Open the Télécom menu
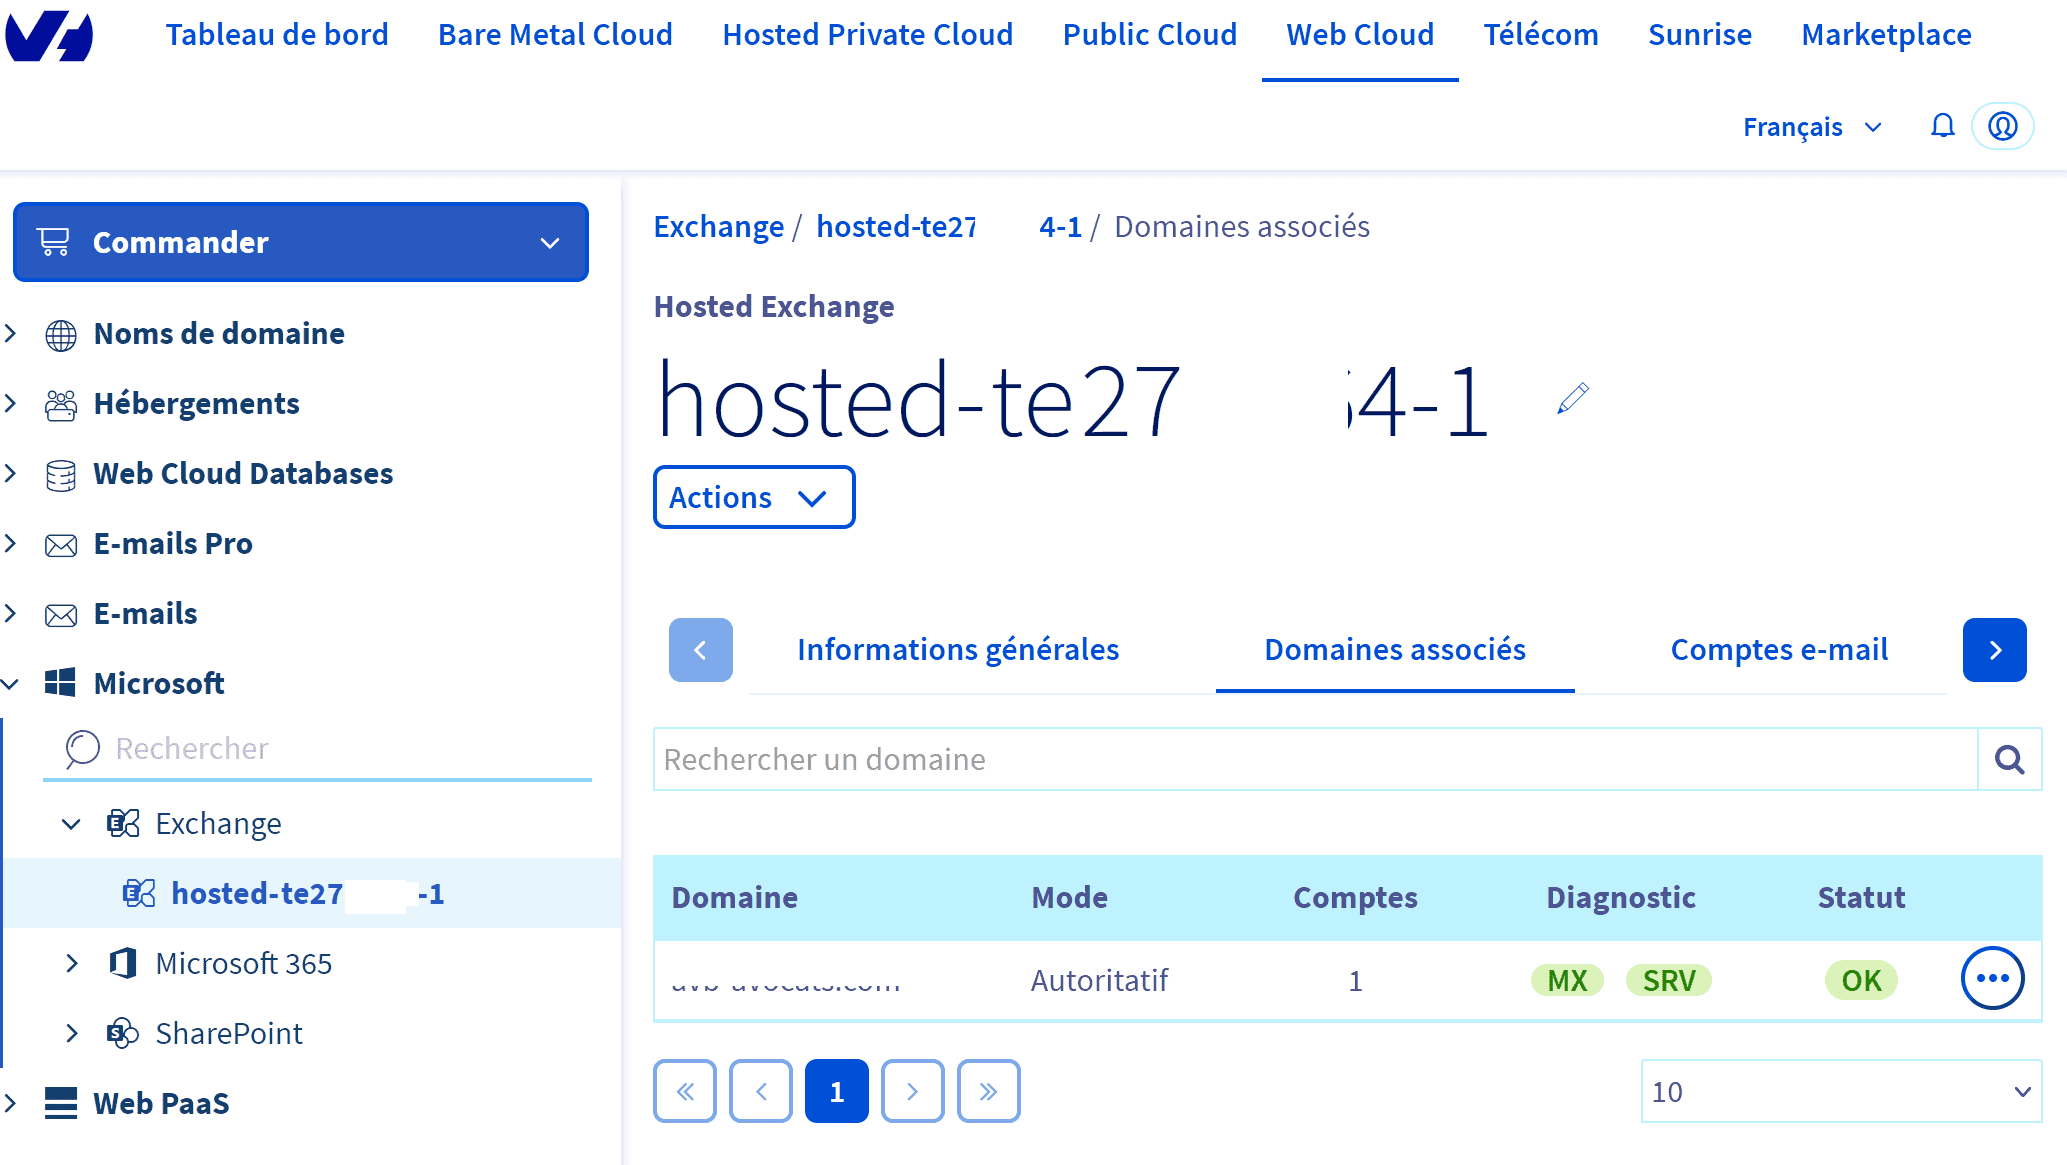The height and width of the screenshot is (1165, 2067). click(1541, 35)
